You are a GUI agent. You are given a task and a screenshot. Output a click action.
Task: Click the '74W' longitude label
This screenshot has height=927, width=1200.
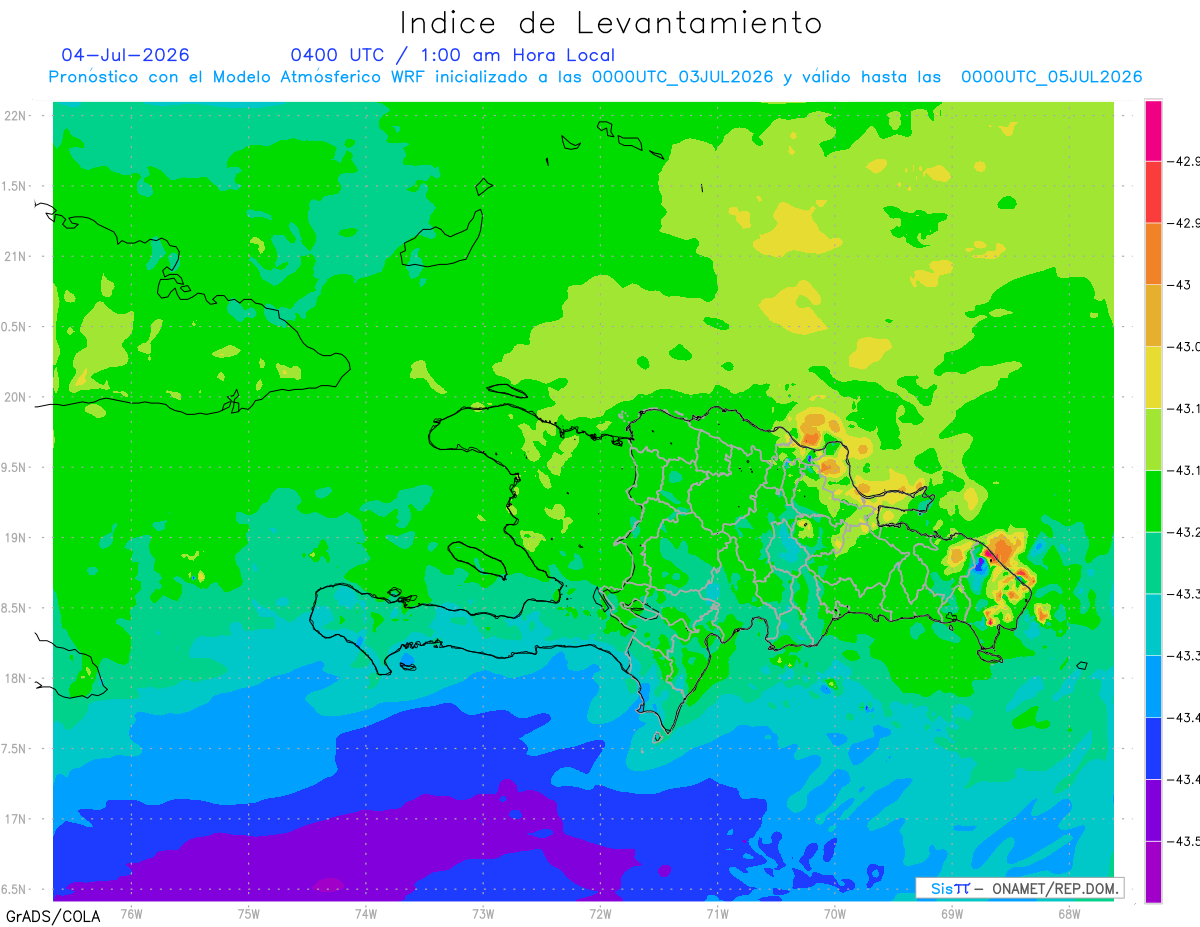(x=366, y=913)
